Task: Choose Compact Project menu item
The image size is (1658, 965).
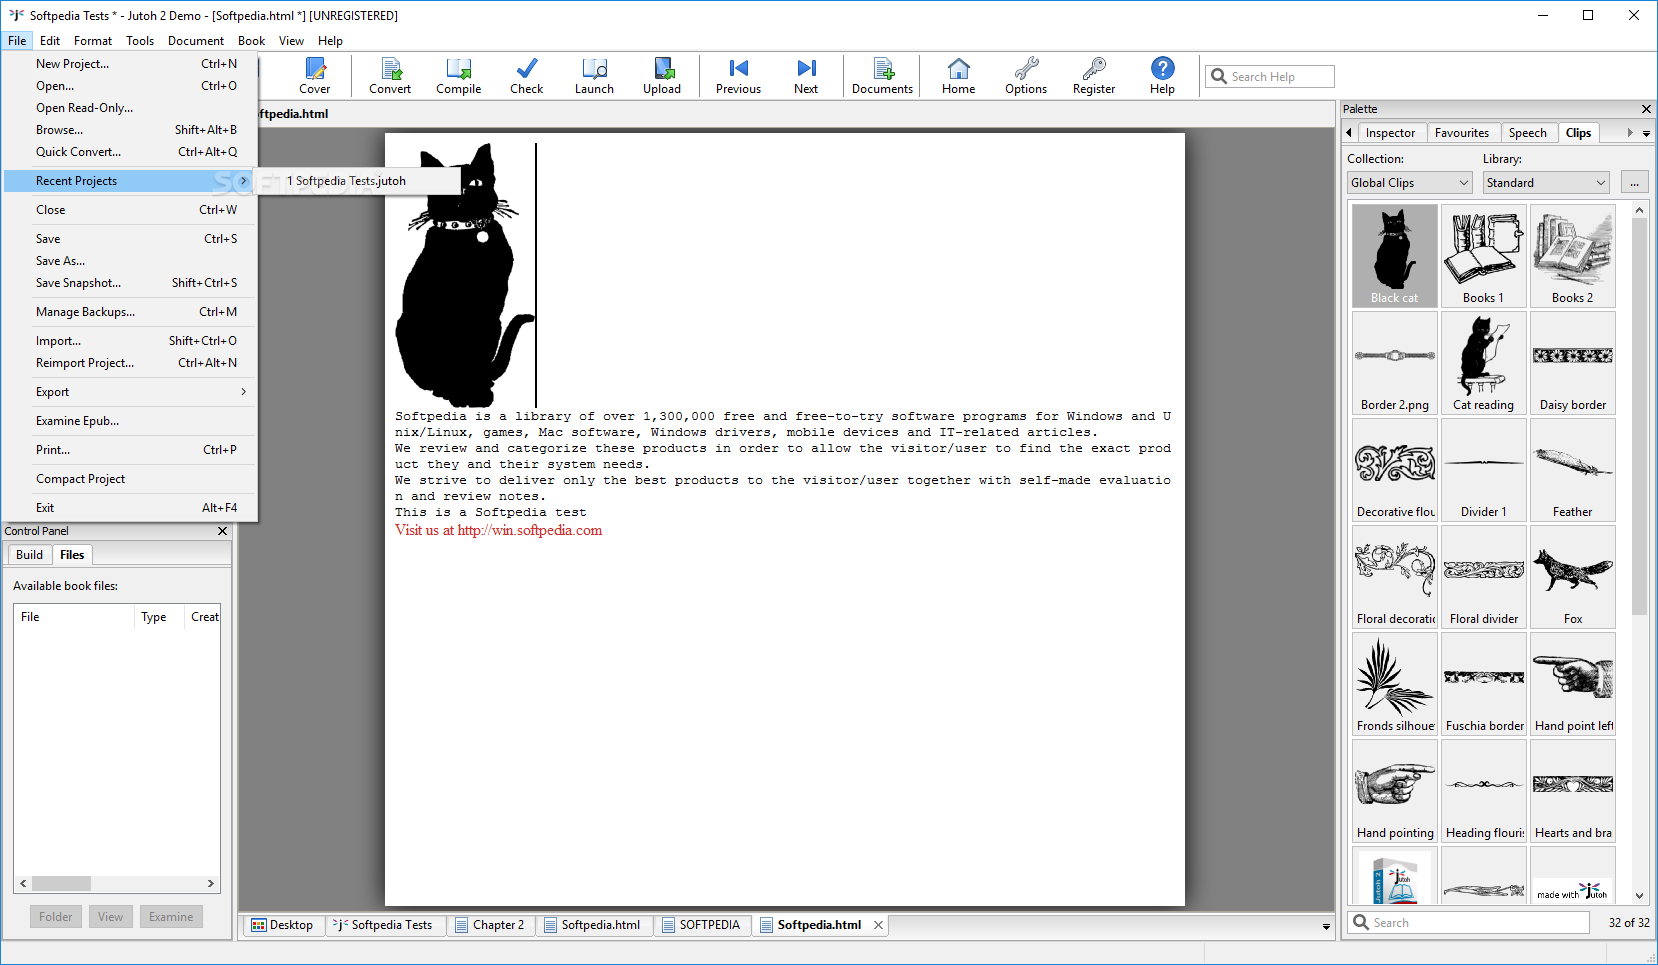Action: (131, 479)
